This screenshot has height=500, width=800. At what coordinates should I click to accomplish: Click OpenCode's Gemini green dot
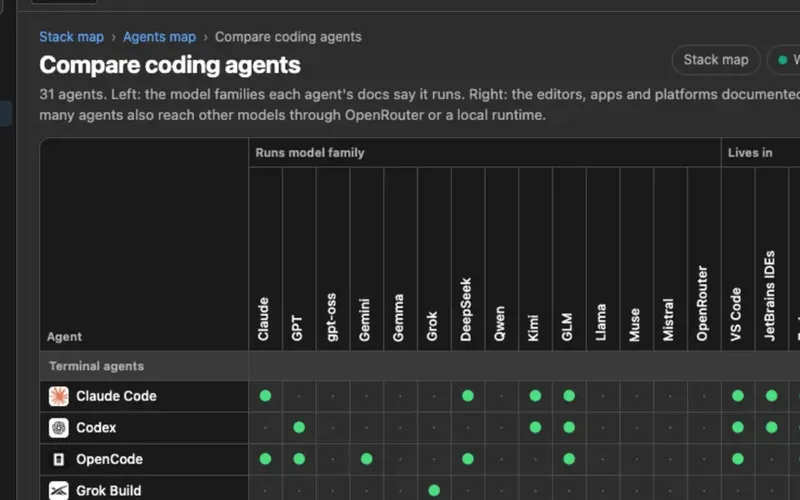pyautogui.click(x=366, y=459)
